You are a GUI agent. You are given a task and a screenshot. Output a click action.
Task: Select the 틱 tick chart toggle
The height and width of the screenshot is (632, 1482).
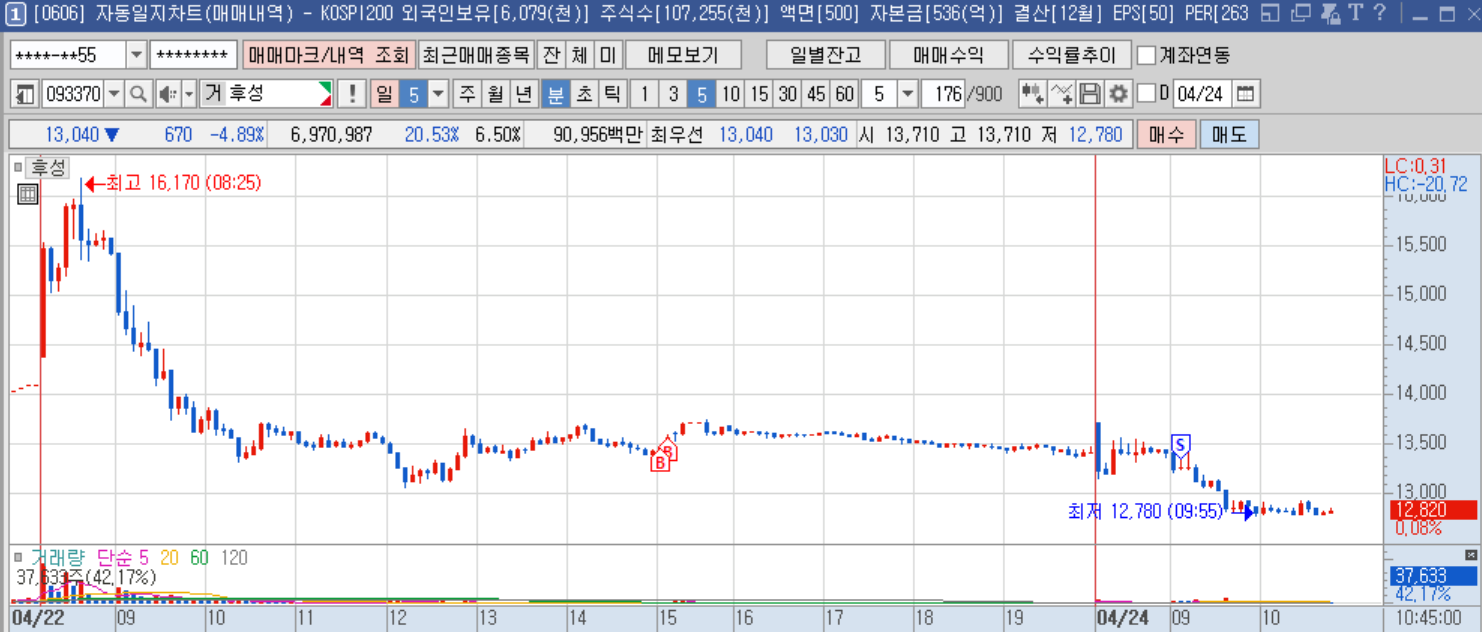click(x=612, y=94)
